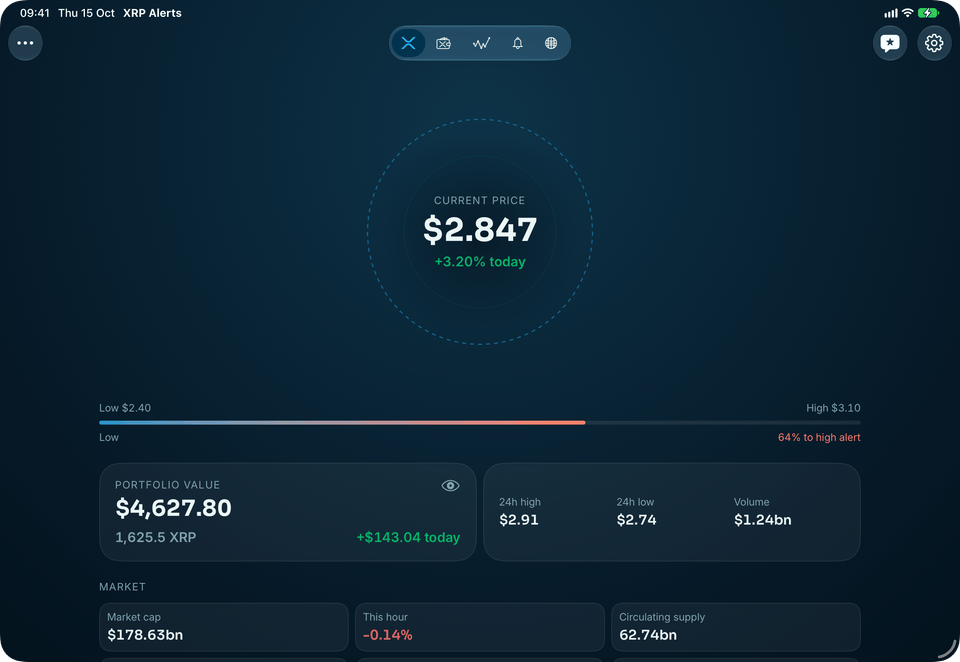This screenshot has height=662, width=960.
Task: Click the 64% to high alert text
Action: click(x=819, y=437)
